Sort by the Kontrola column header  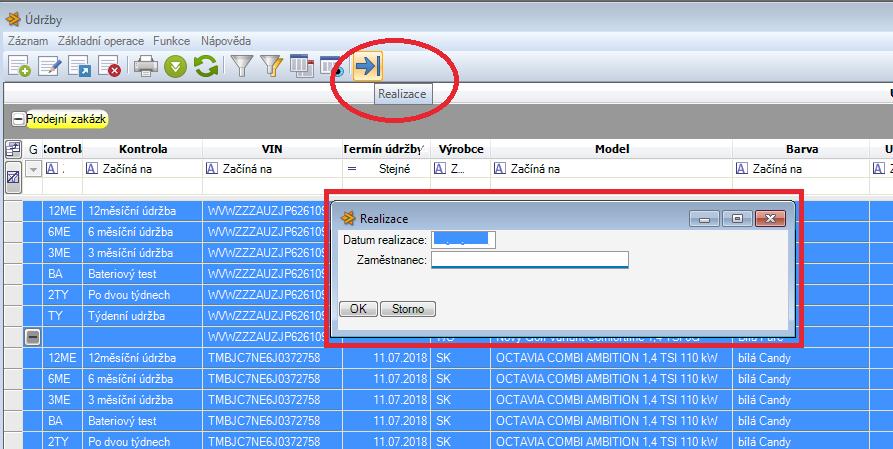(x=143, y=149)
